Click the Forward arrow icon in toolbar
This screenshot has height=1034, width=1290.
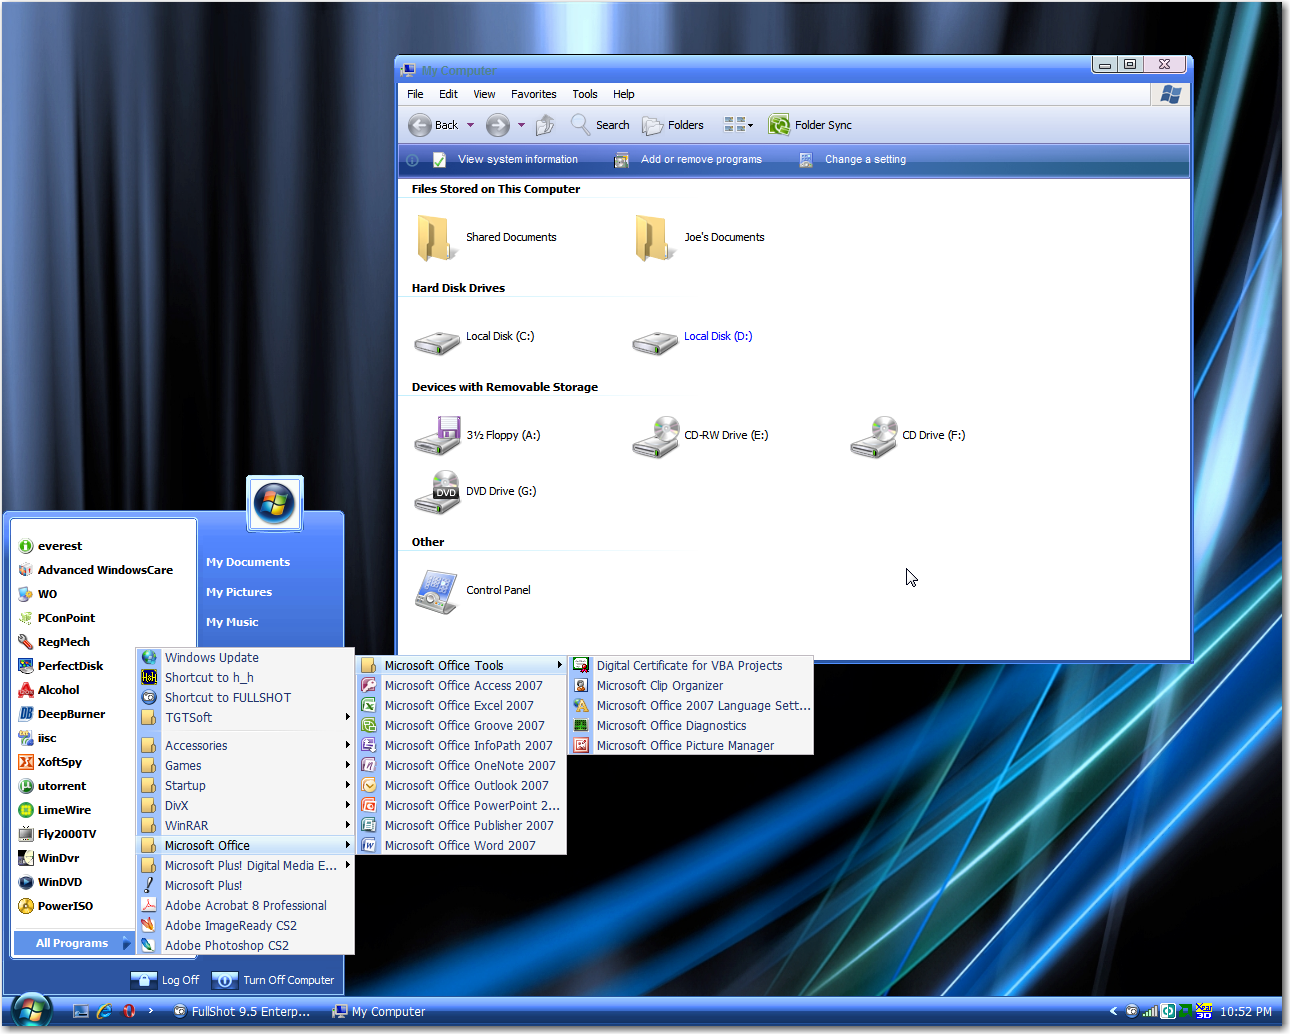coord(498,125)
